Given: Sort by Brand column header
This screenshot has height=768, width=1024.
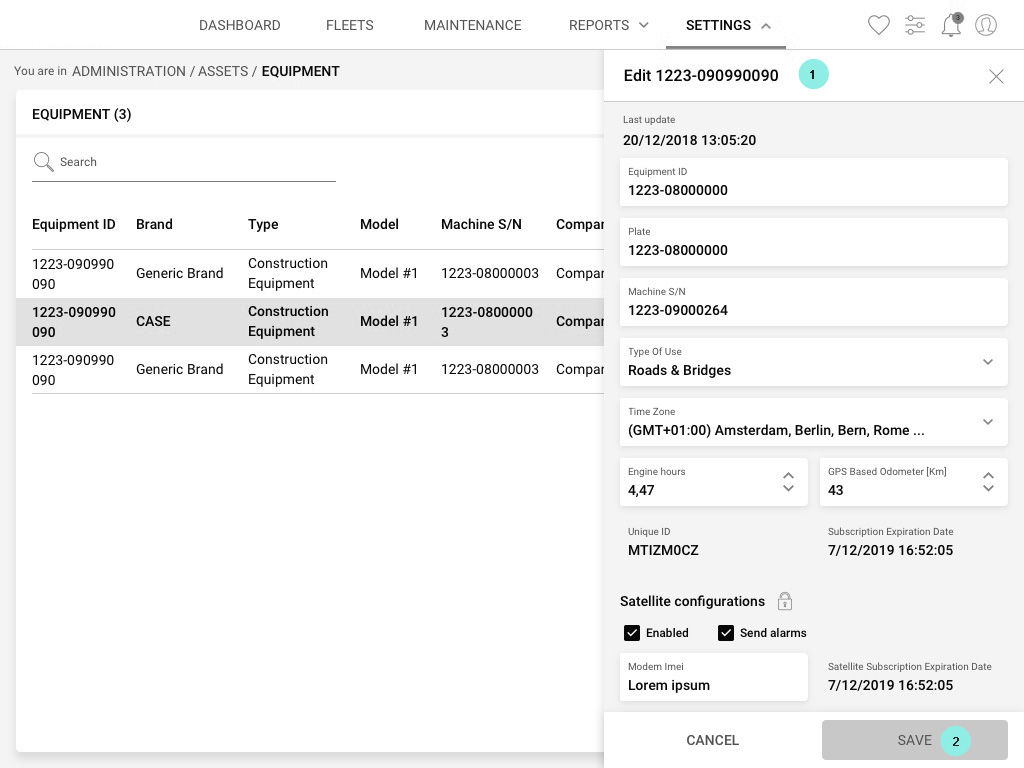Looking at the screenshot, I should pyautogui.click(x=154, y=224).
